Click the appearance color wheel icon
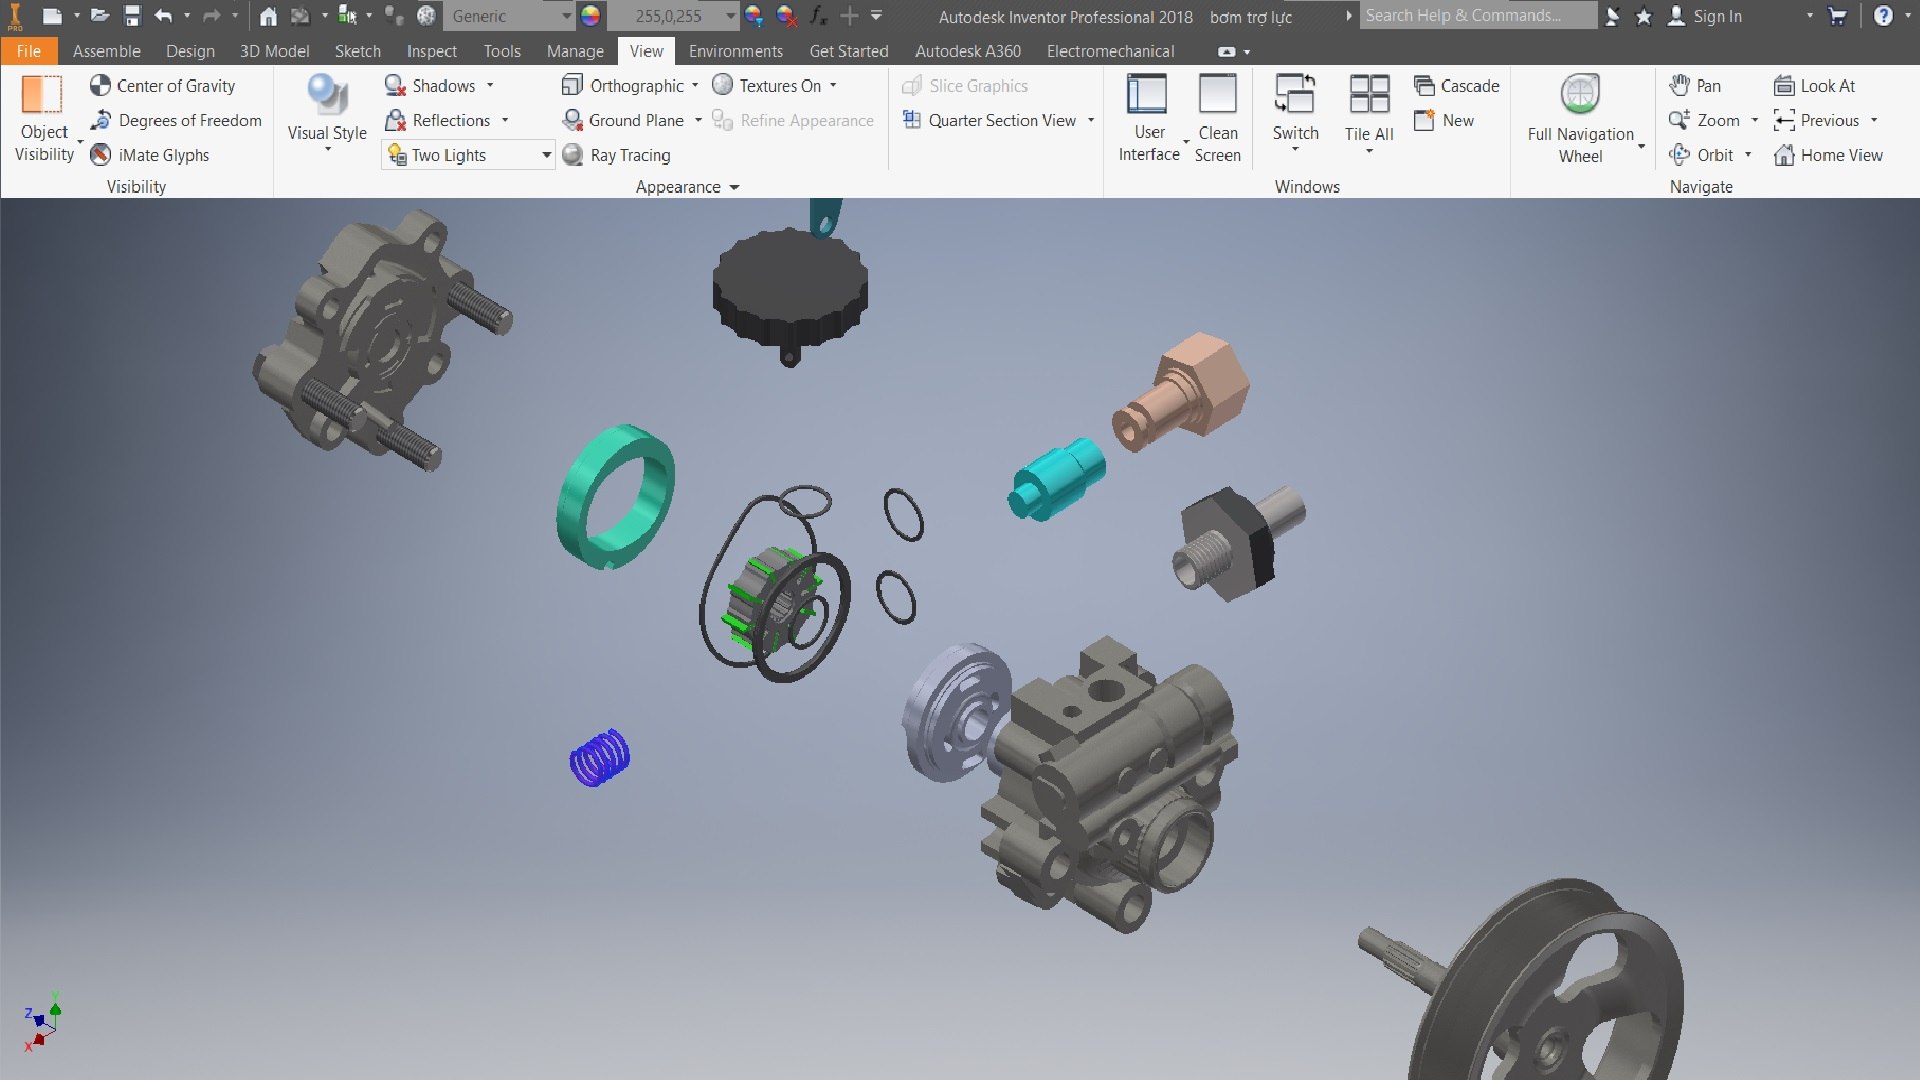 point(591,16)
